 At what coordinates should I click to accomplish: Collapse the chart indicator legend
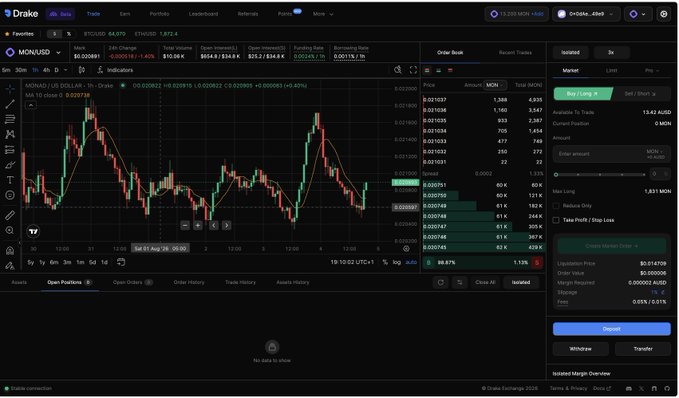[x=31, y=105]
